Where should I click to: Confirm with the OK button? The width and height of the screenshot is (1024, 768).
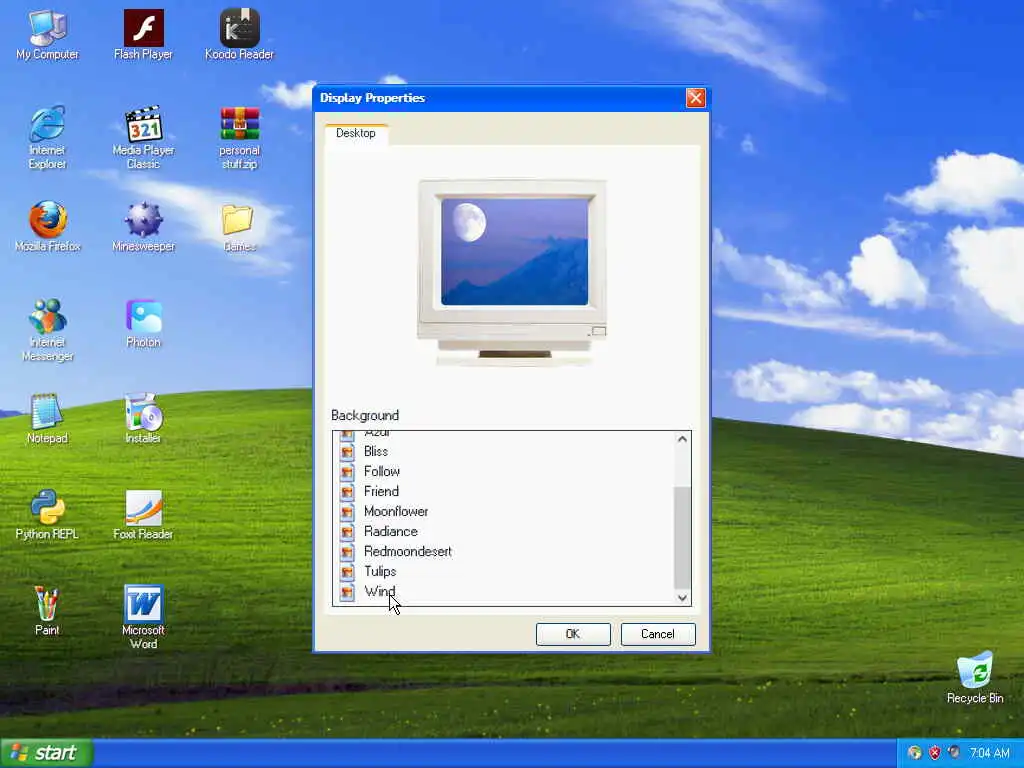pyautogui.click(x=573, y=634)
